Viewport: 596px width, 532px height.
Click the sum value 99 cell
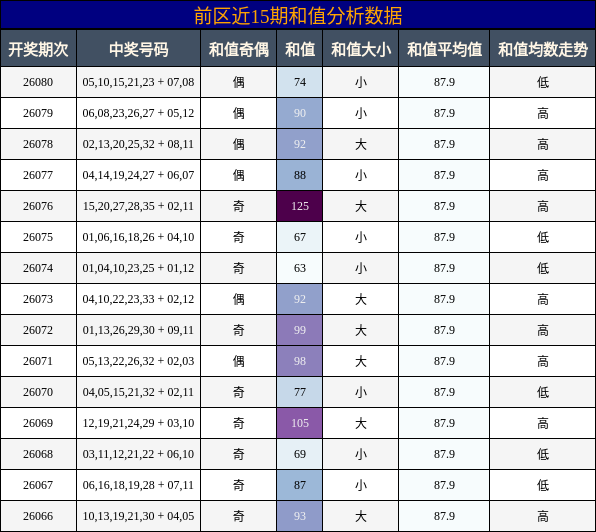click(300, 330)
